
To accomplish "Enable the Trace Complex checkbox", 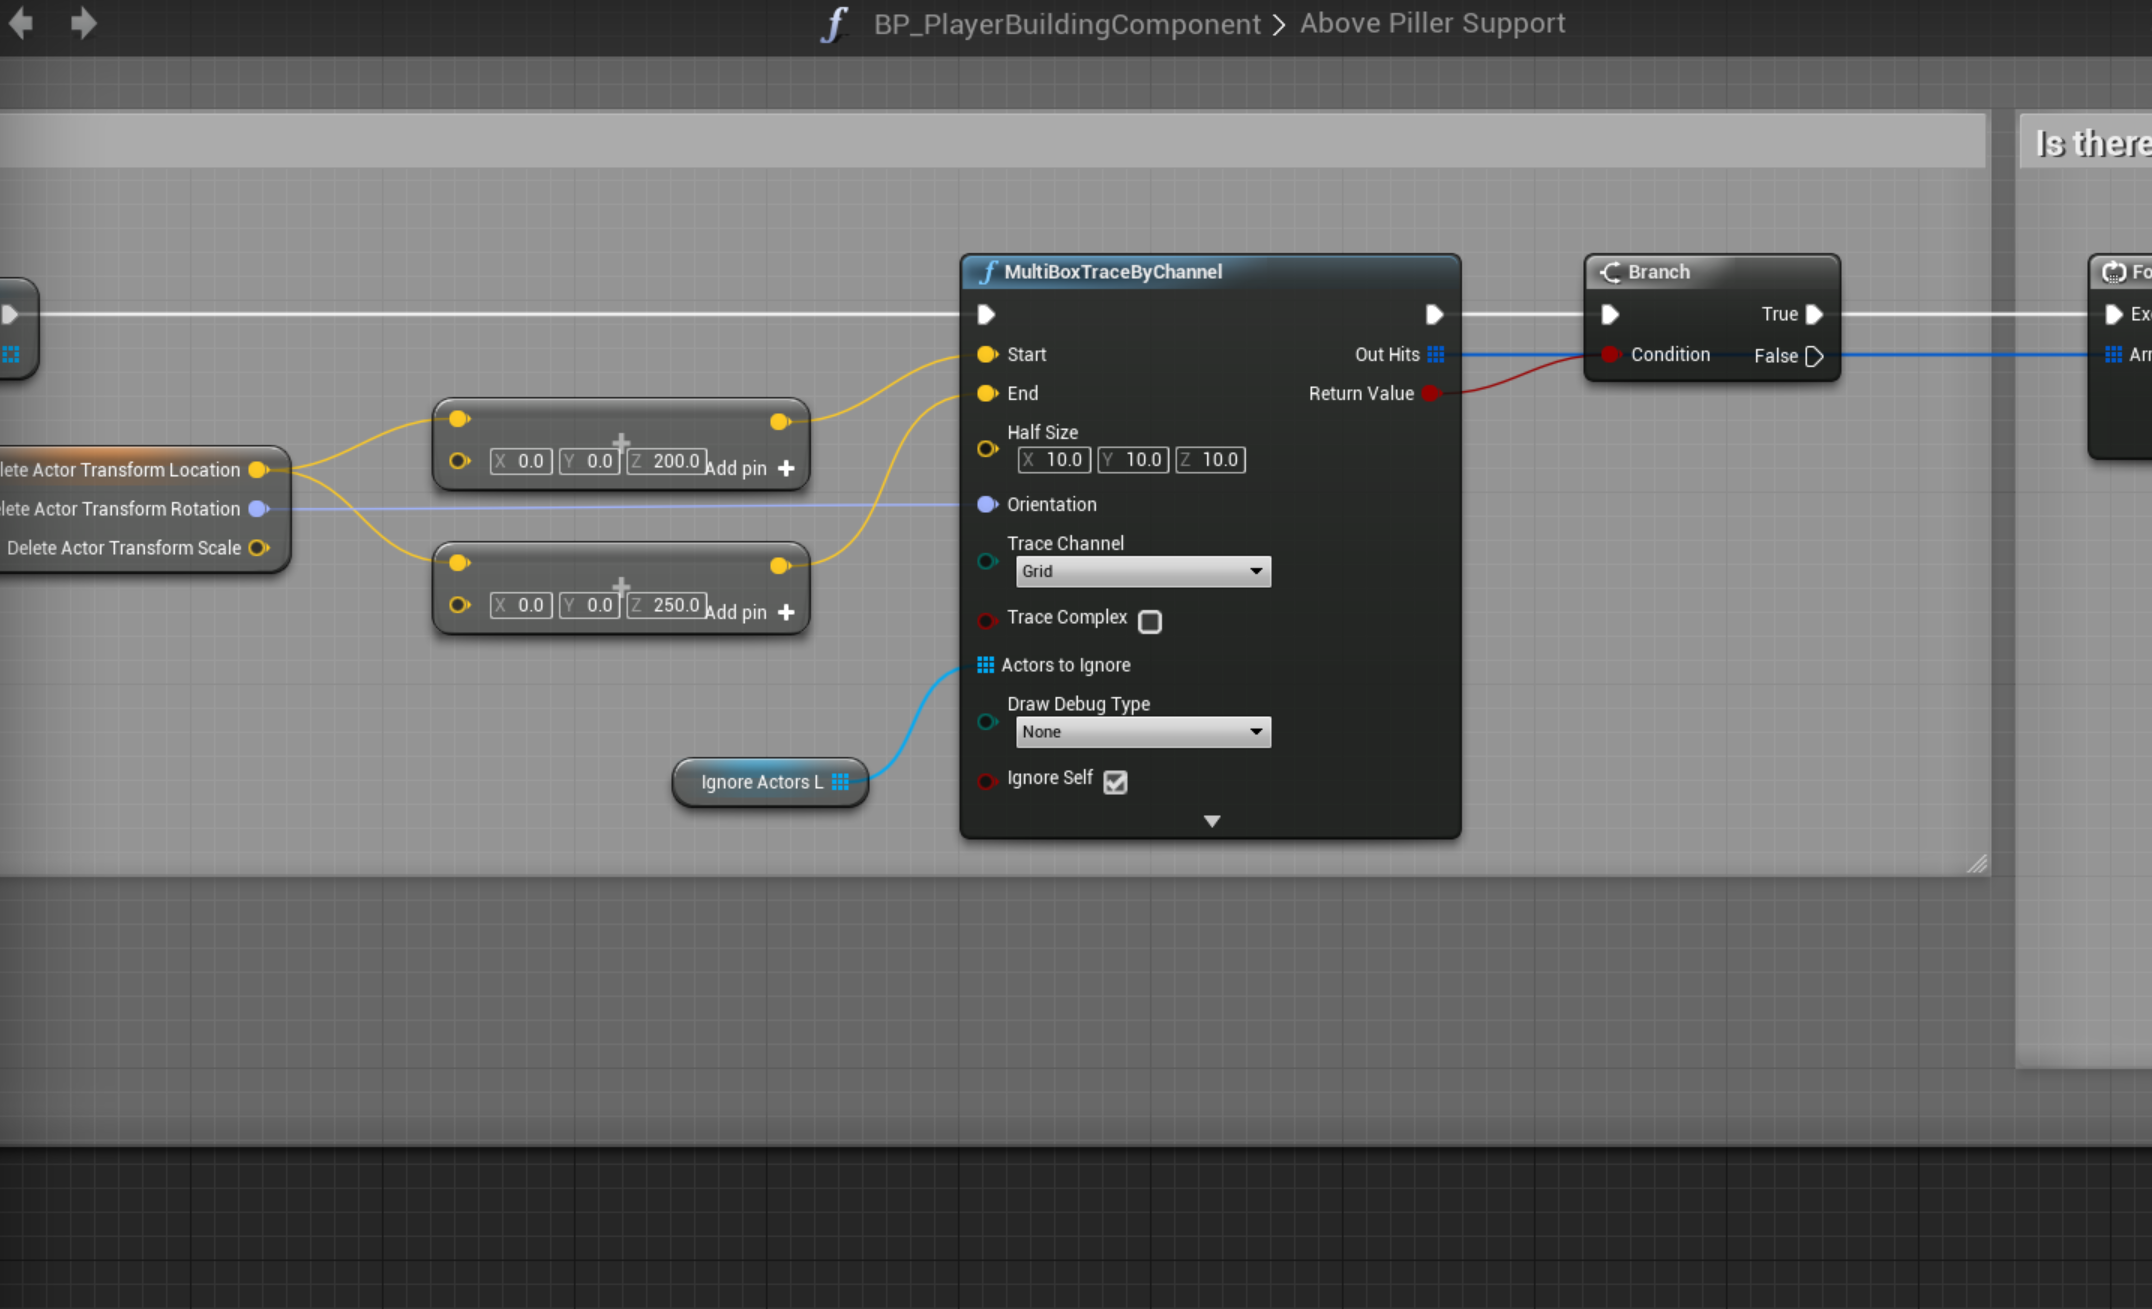I will click(x=1150, y=621).
